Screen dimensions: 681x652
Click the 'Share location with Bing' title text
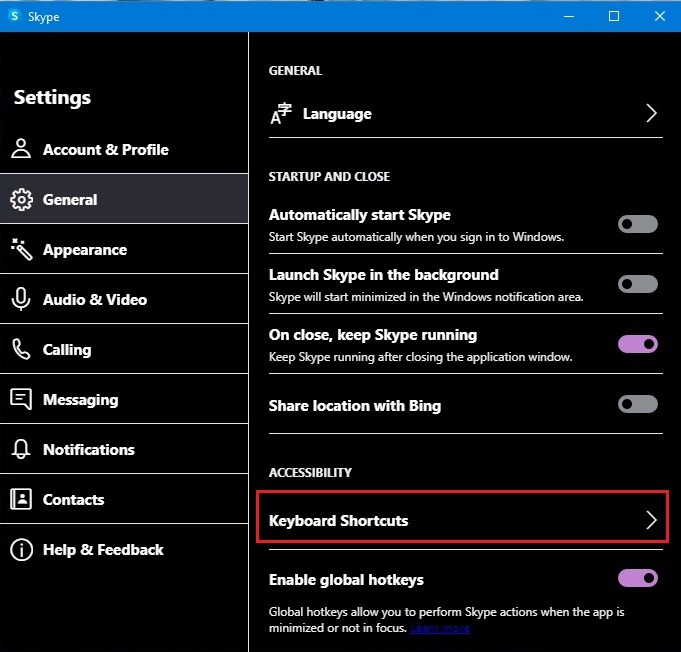click(355, 406)
